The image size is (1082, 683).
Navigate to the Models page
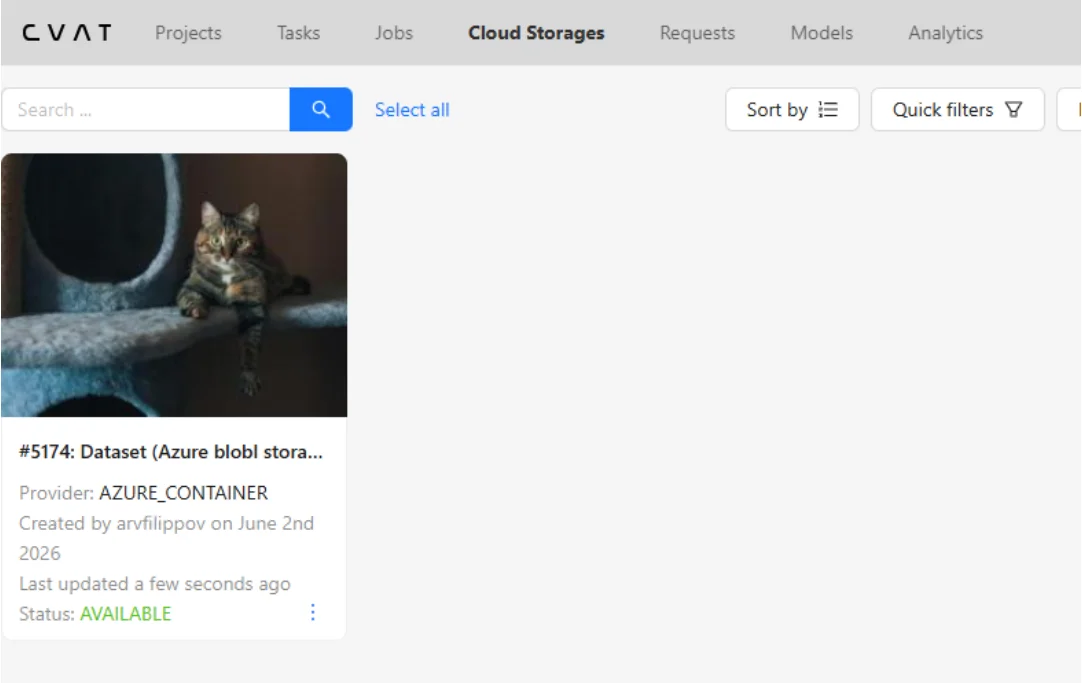coord(821,32)
